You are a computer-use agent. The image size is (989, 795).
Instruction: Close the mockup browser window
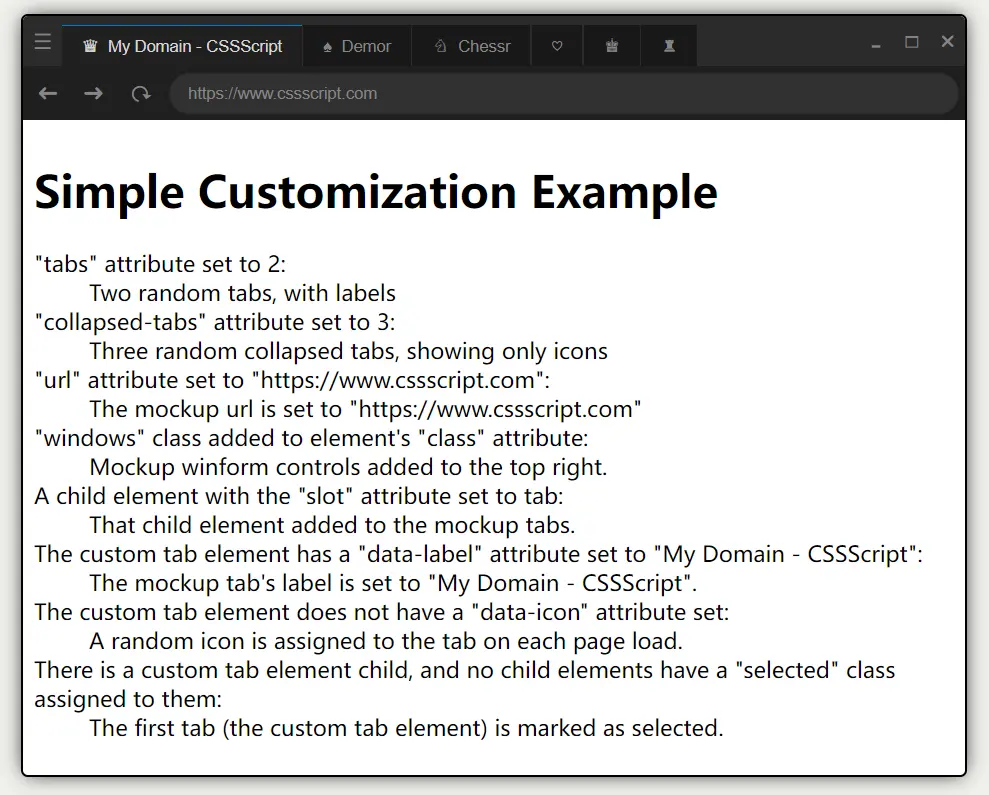tap(948, 41)
